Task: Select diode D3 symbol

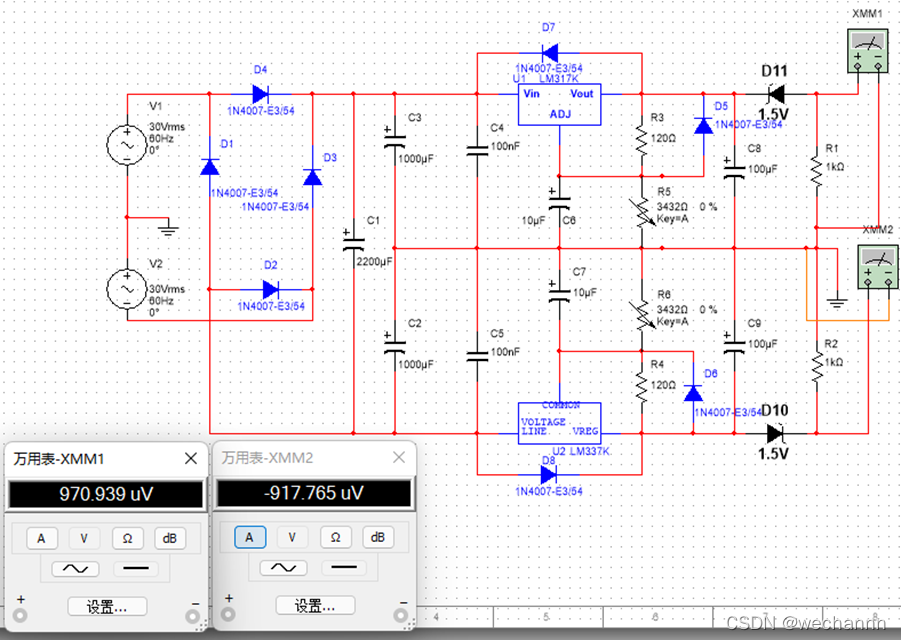Action: 313,177
